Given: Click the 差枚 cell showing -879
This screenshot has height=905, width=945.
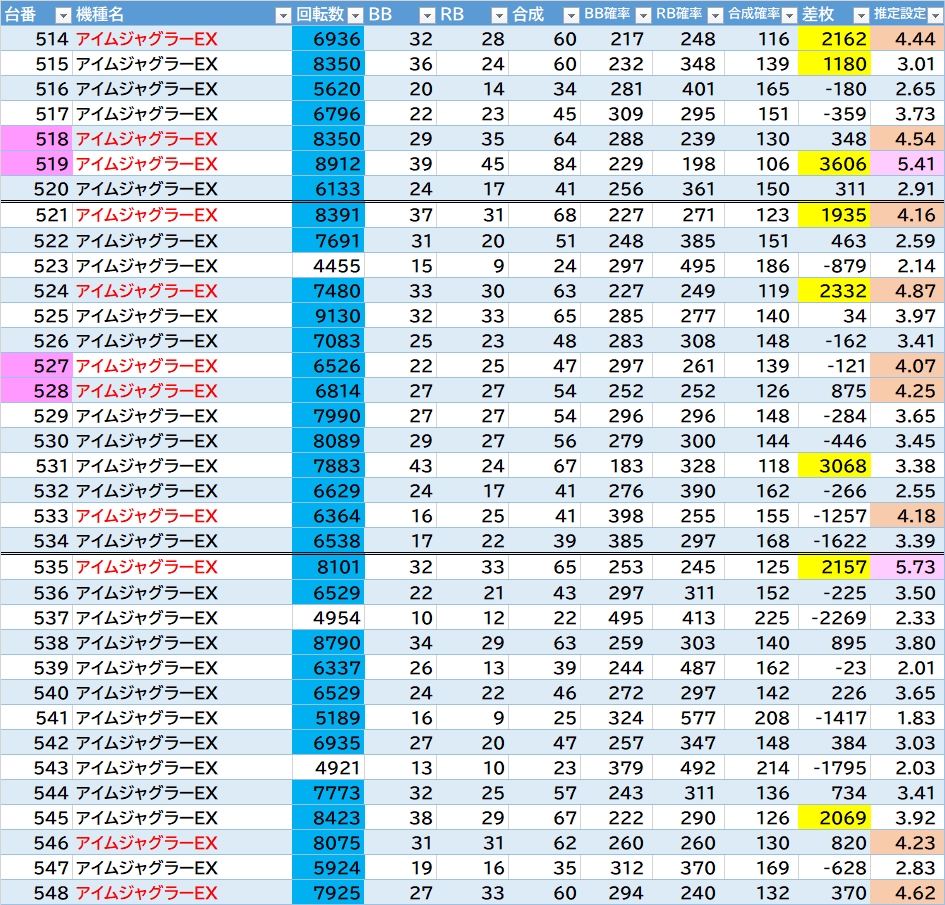Looking at the screenshot, I should coord(834,266).
